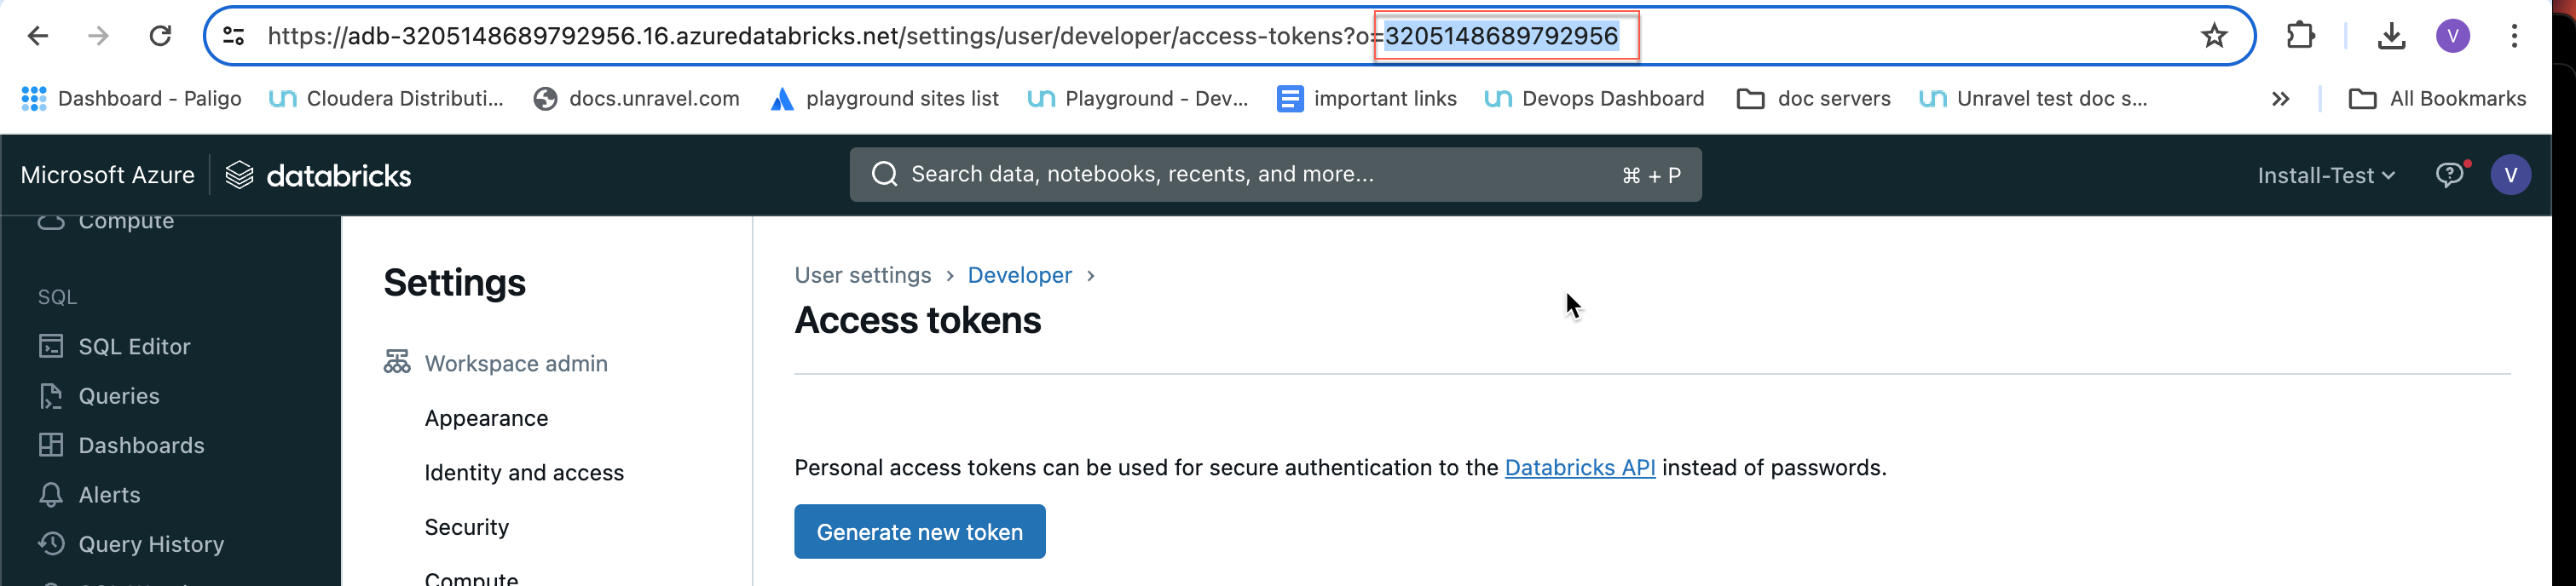Select Identity and access settings

523,472
